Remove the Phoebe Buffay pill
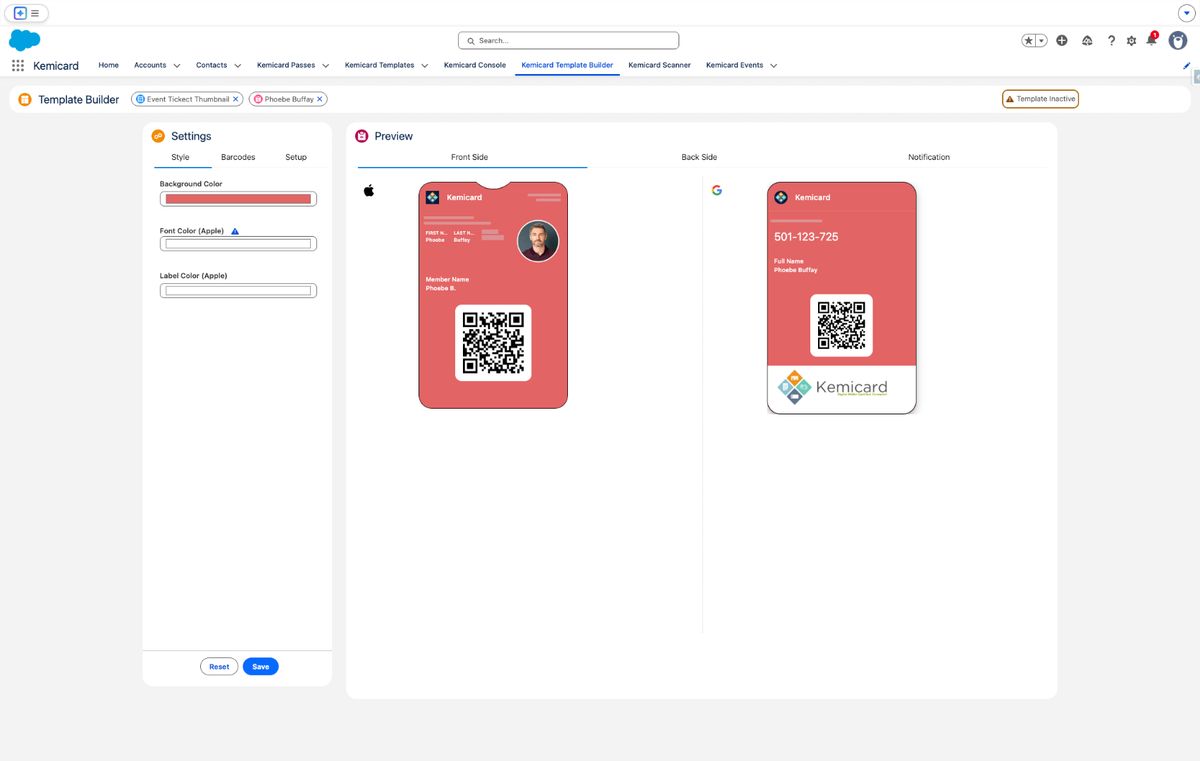Viewport: 1200px width, 761px height. pyautogui.click(x=320, y=99)
